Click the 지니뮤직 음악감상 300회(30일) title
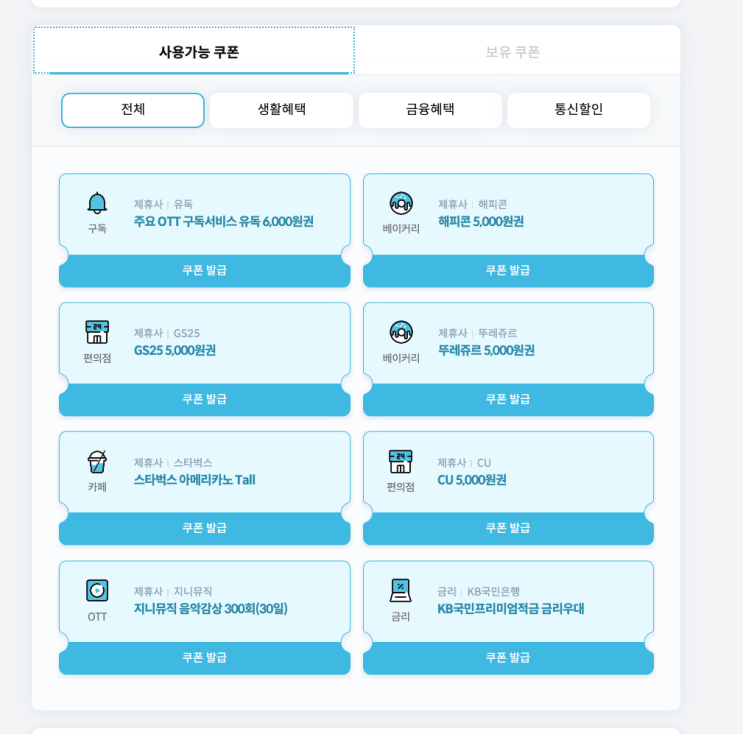 (x=211, y=608)
